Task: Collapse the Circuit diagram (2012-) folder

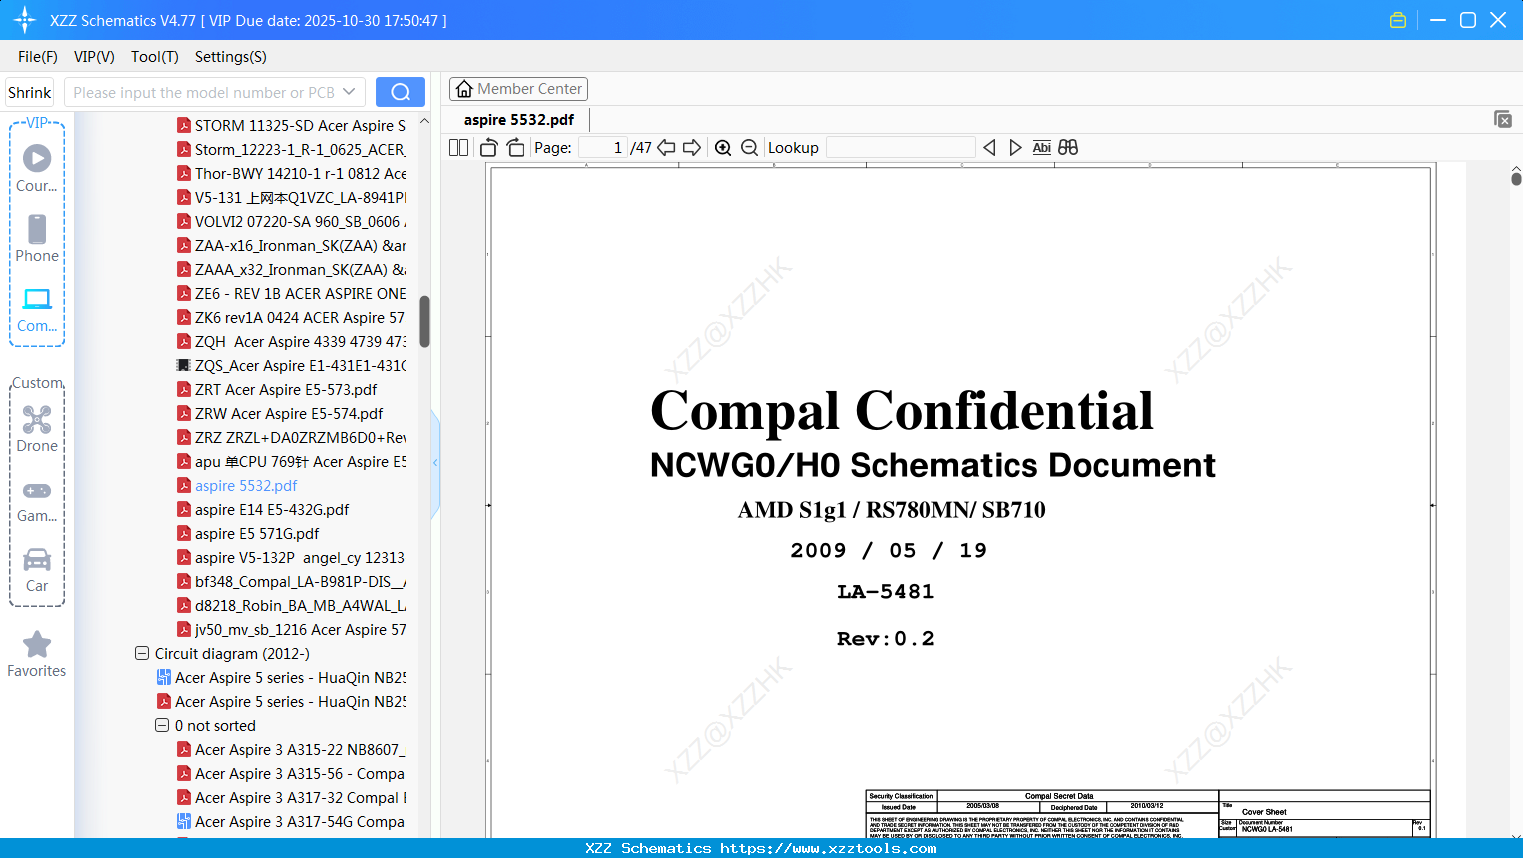Action: 142,654
